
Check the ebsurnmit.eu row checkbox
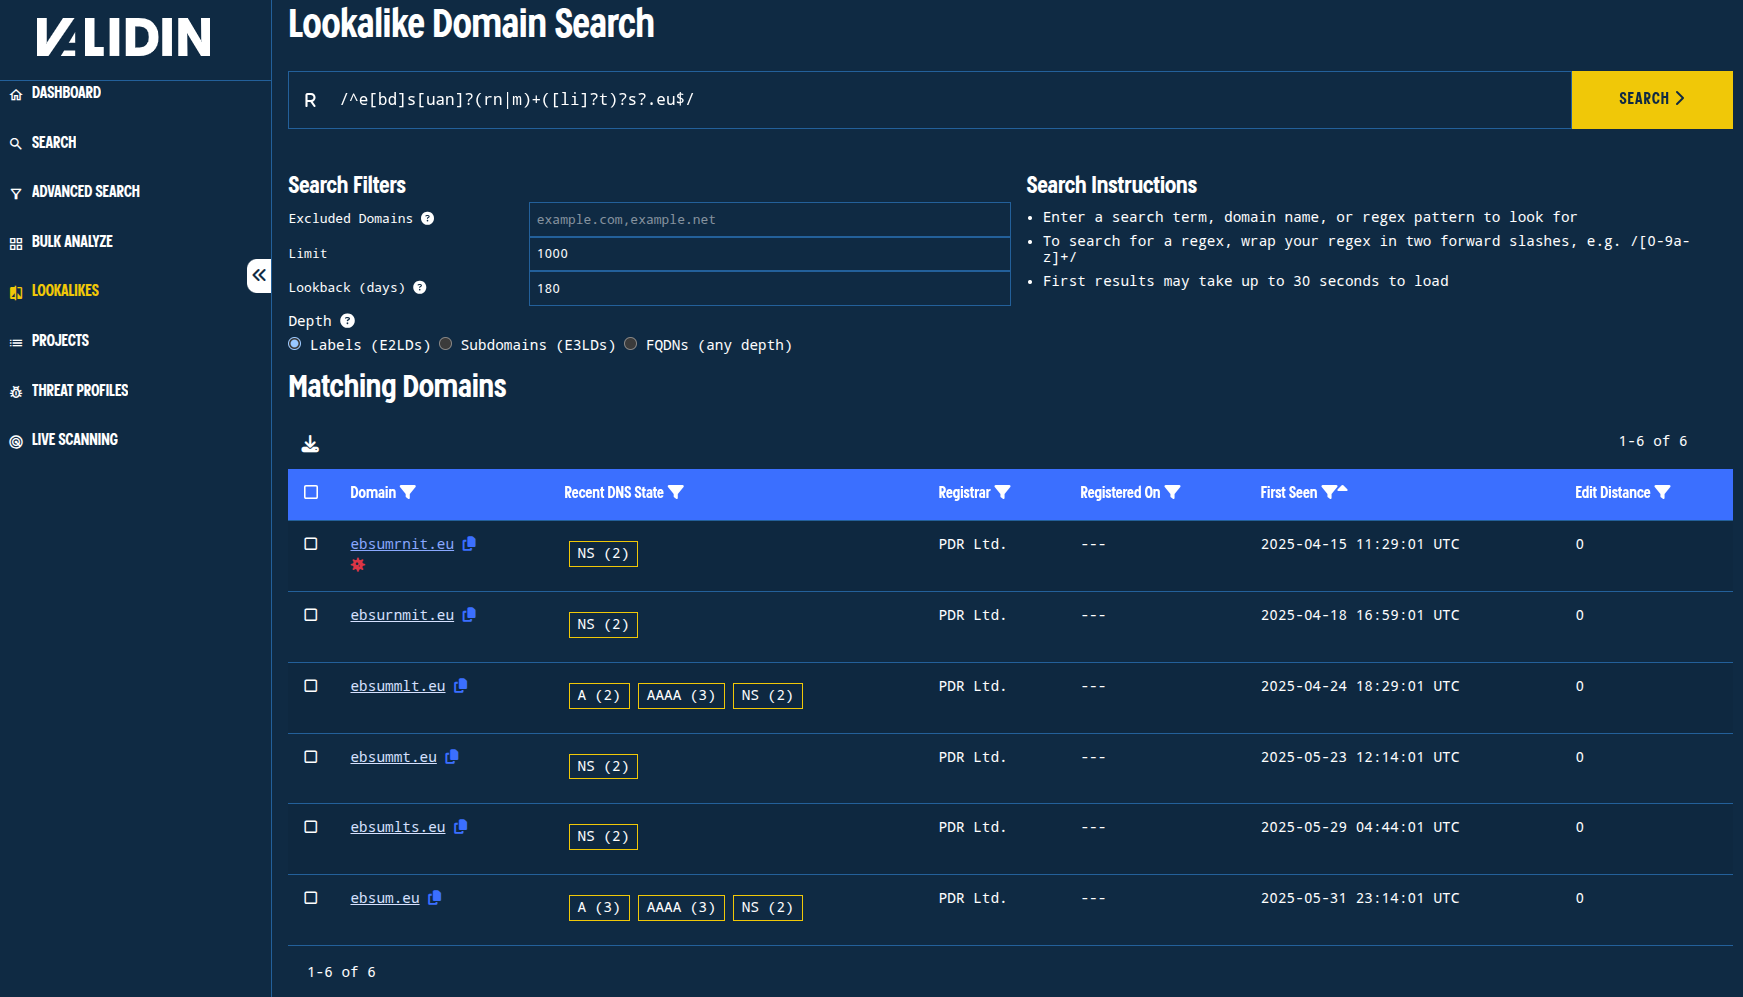coord(311,615)
